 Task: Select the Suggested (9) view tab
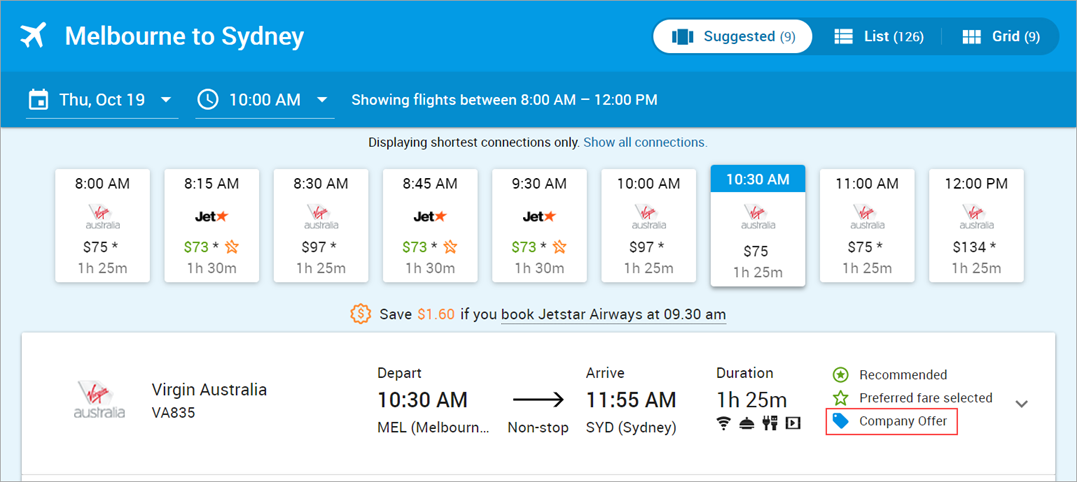(x=732, y=36)
